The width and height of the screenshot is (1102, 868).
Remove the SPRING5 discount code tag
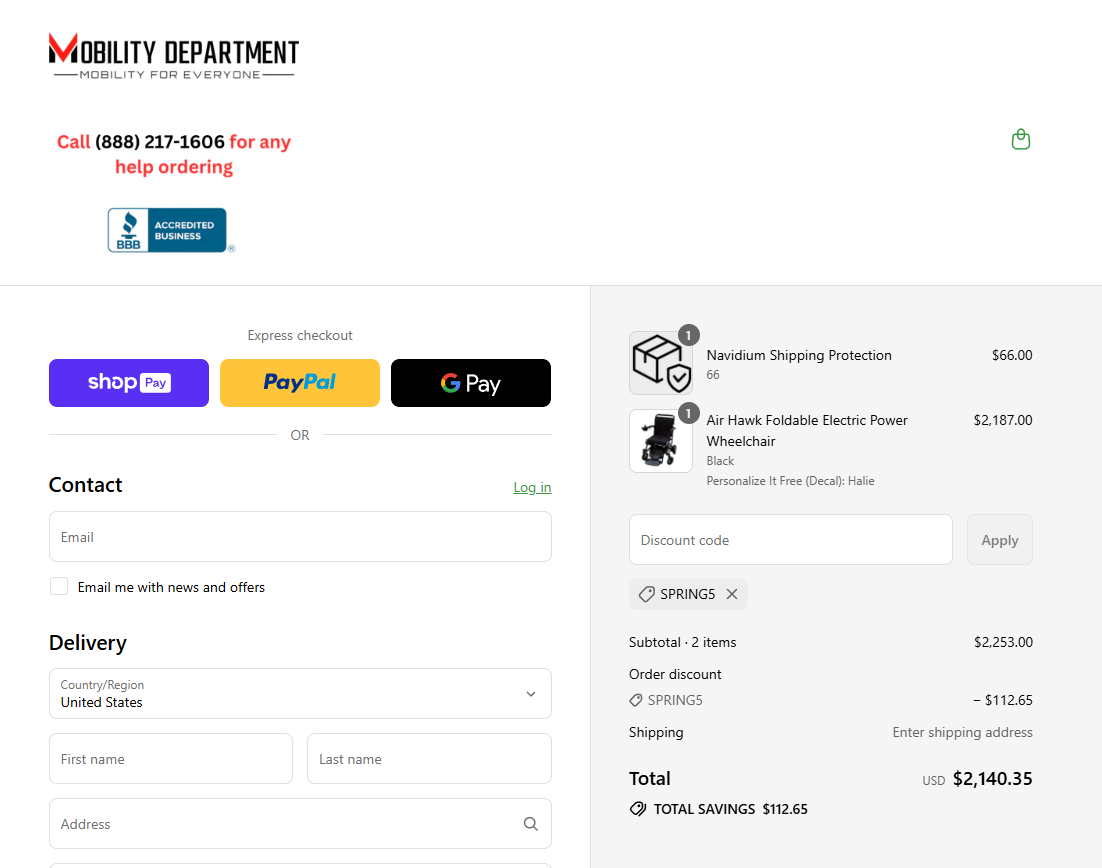tap(732, 594)
